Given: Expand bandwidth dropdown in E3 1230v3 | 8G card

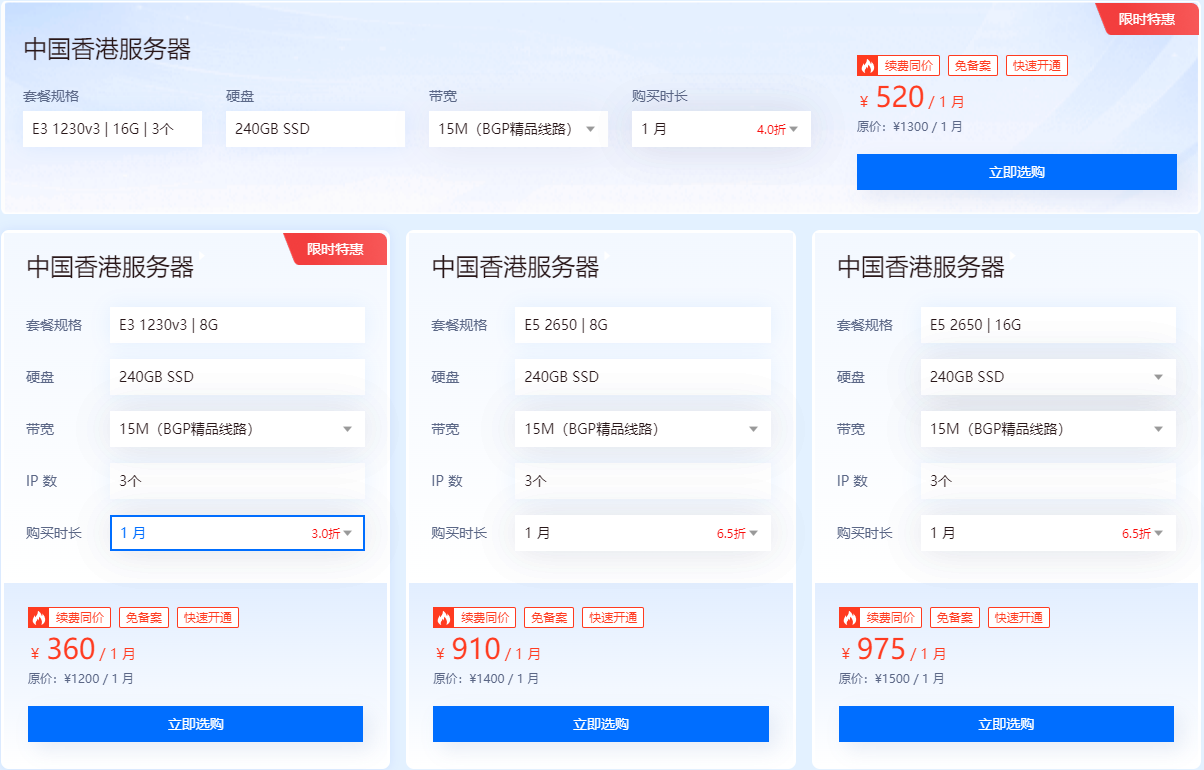Looking at the screenshot, I should tap(237, 429).
